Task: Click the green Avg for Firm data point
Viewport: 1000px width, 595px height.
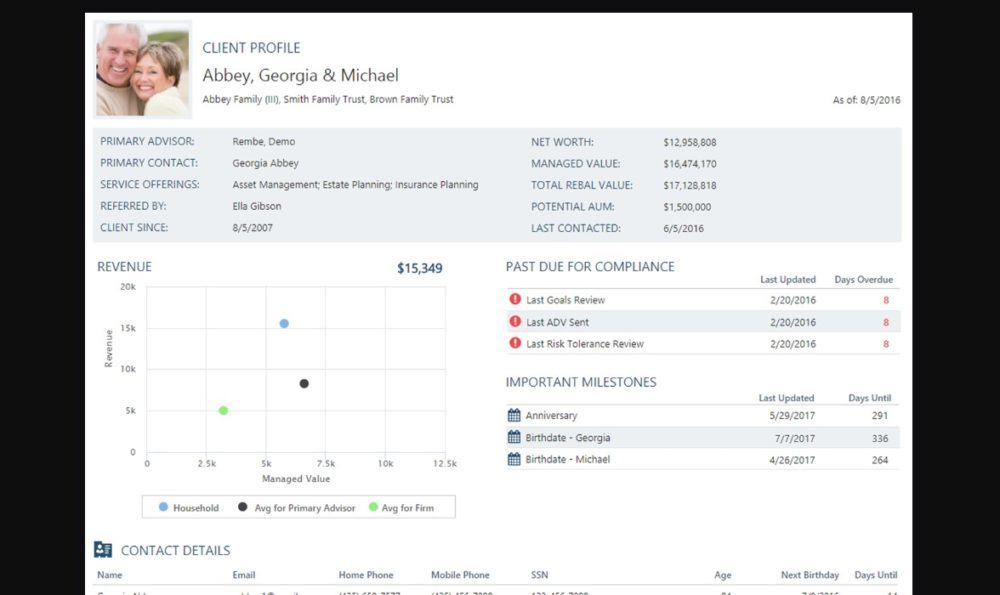Action: tap(223, 410)
